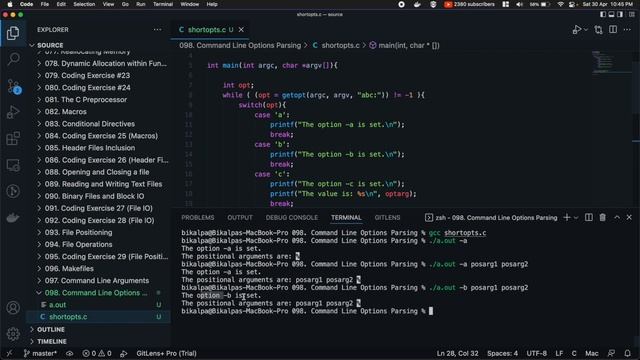640x360 pixels.
Task: Open the Selection menu
Action: (84, 4)
